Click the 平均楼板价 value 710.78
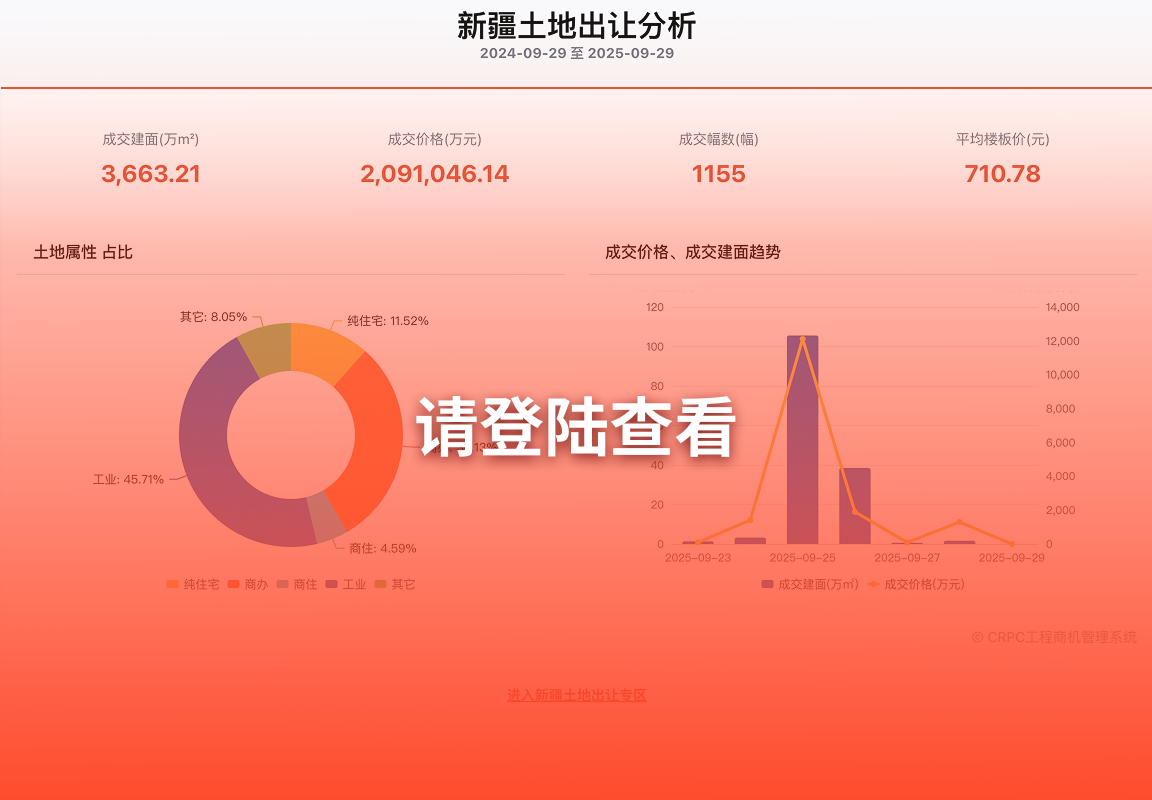The image size is (1152, 800). pos(1002,174)
